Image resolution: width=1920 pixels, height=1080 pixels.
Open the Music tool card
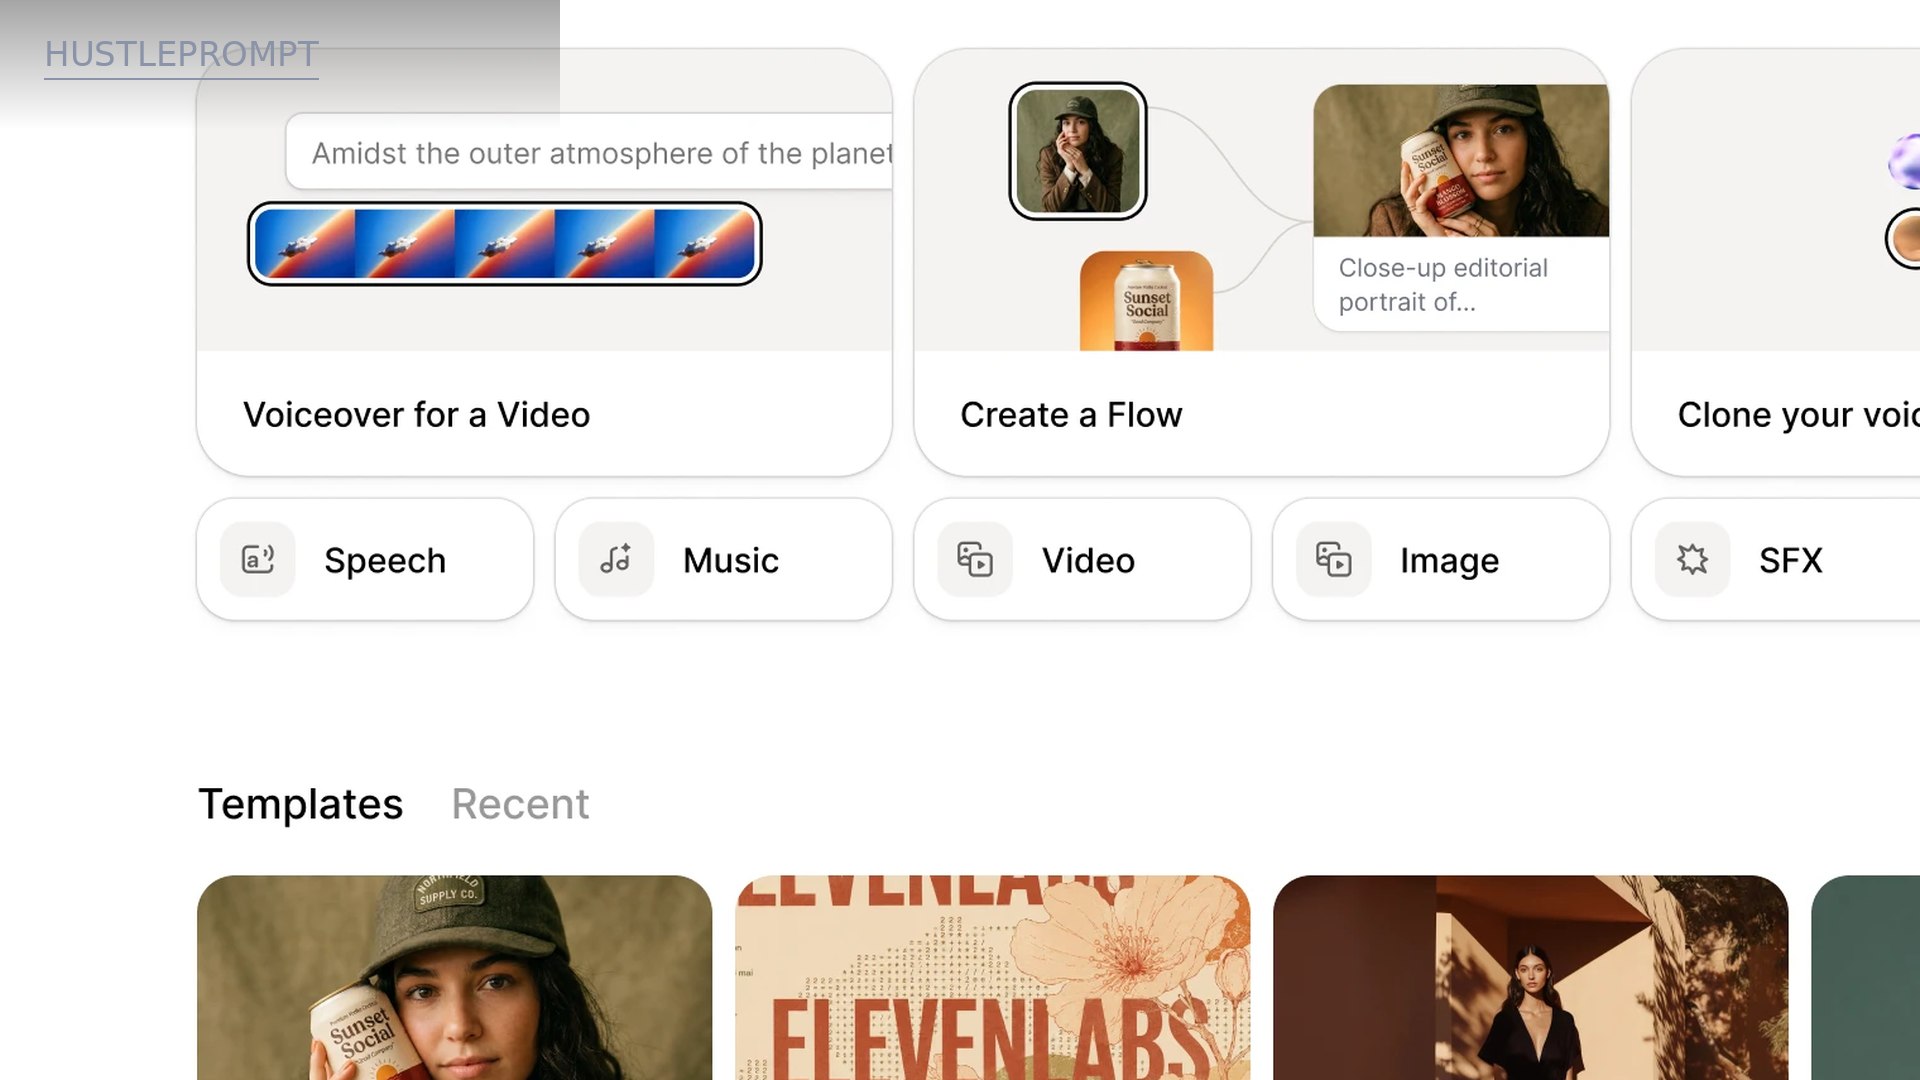(723, 559)
